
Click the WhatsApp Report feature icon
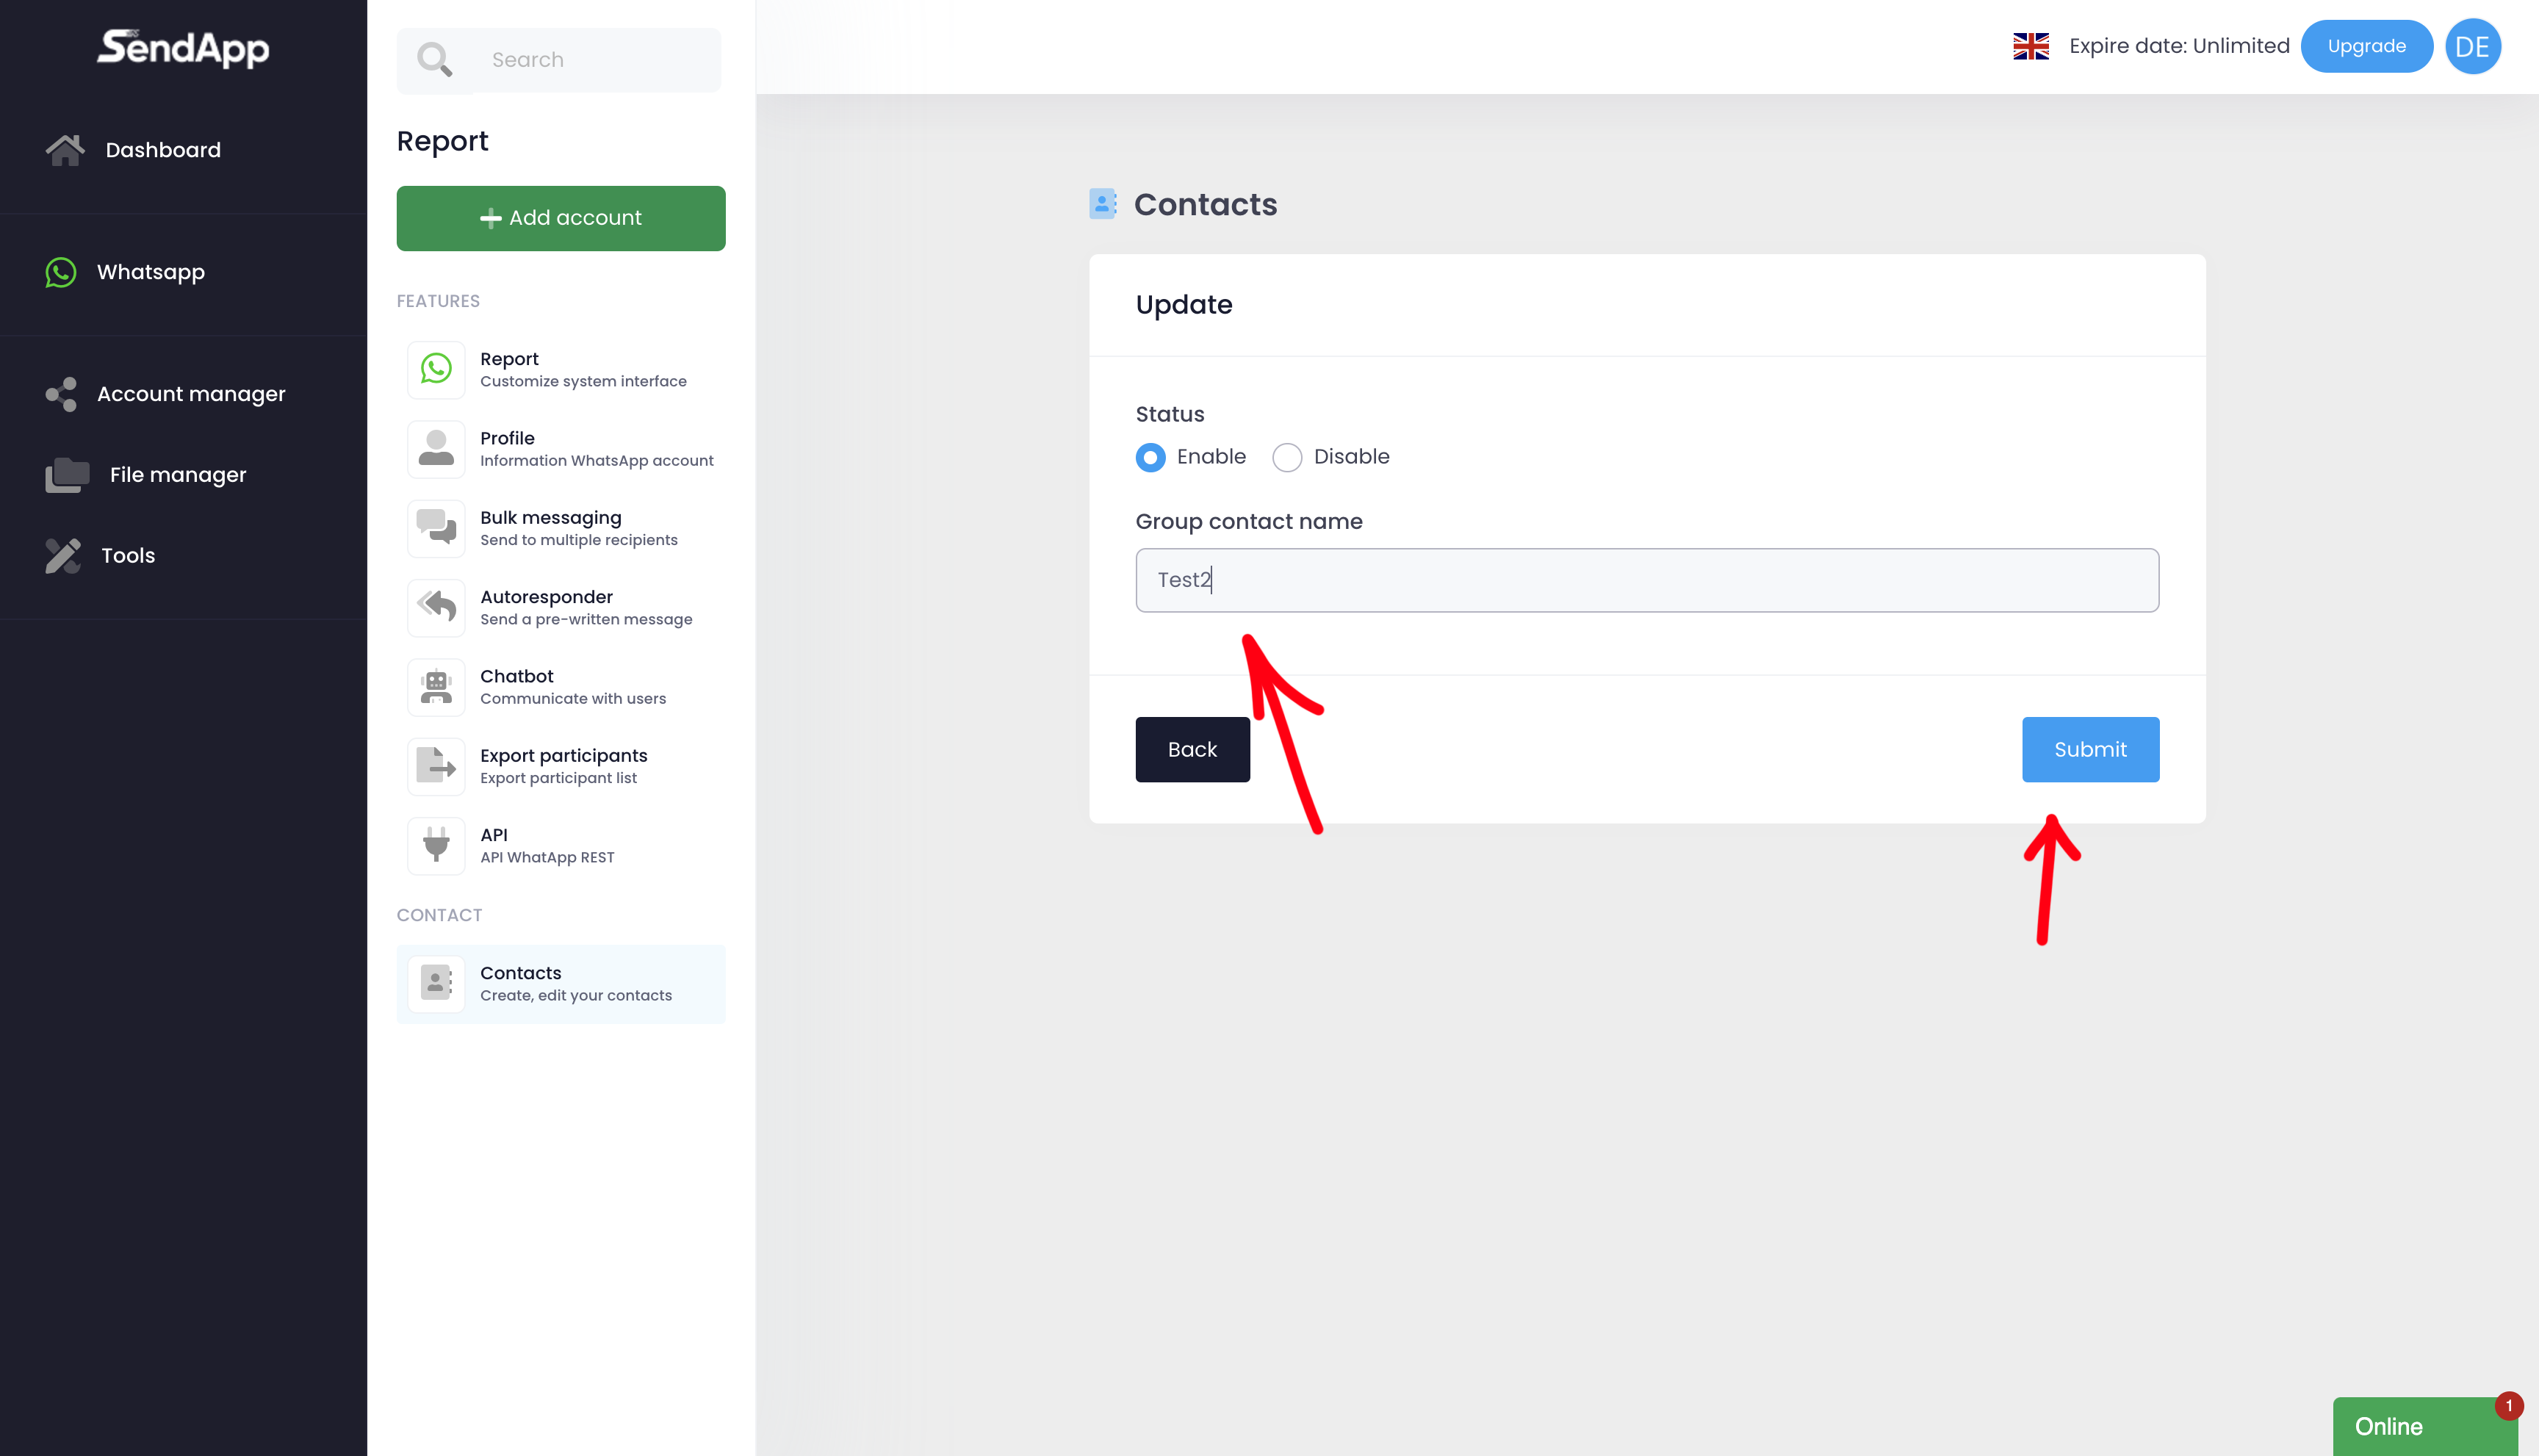(x=436, y=369)
